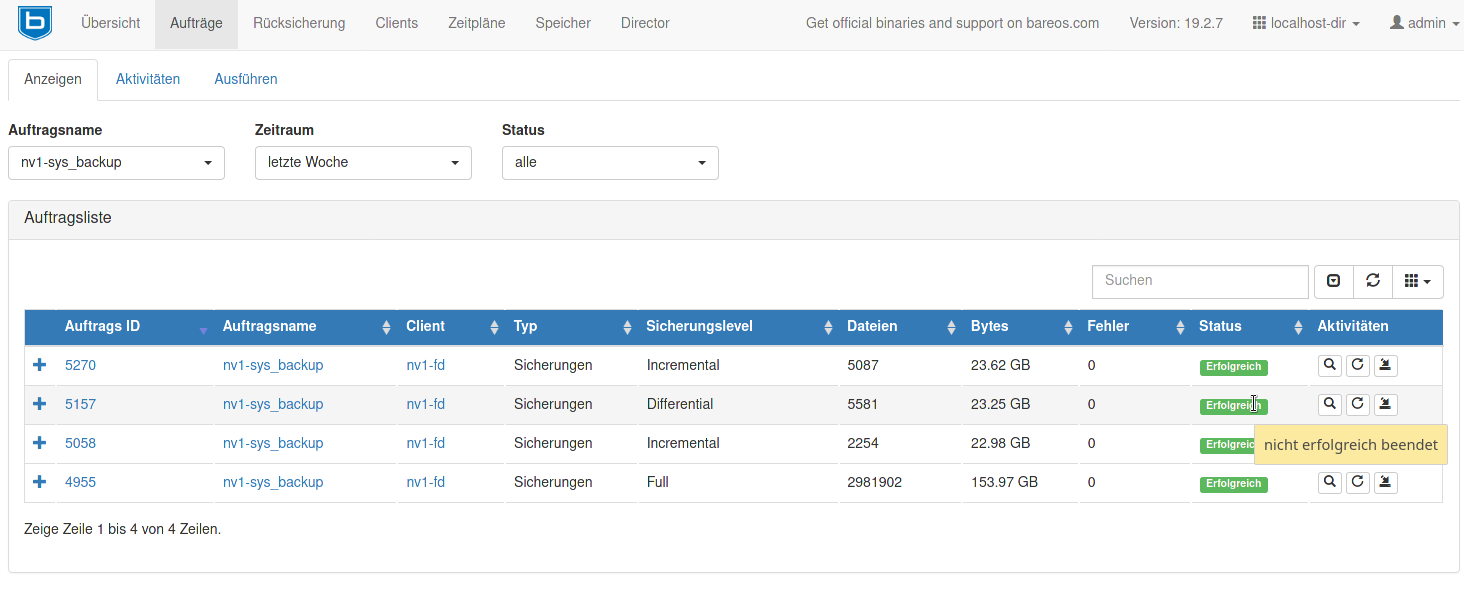This screenshot has height=599, width=1464.
Task: Open the job ID 5157 link
Action: pos(80,404)
